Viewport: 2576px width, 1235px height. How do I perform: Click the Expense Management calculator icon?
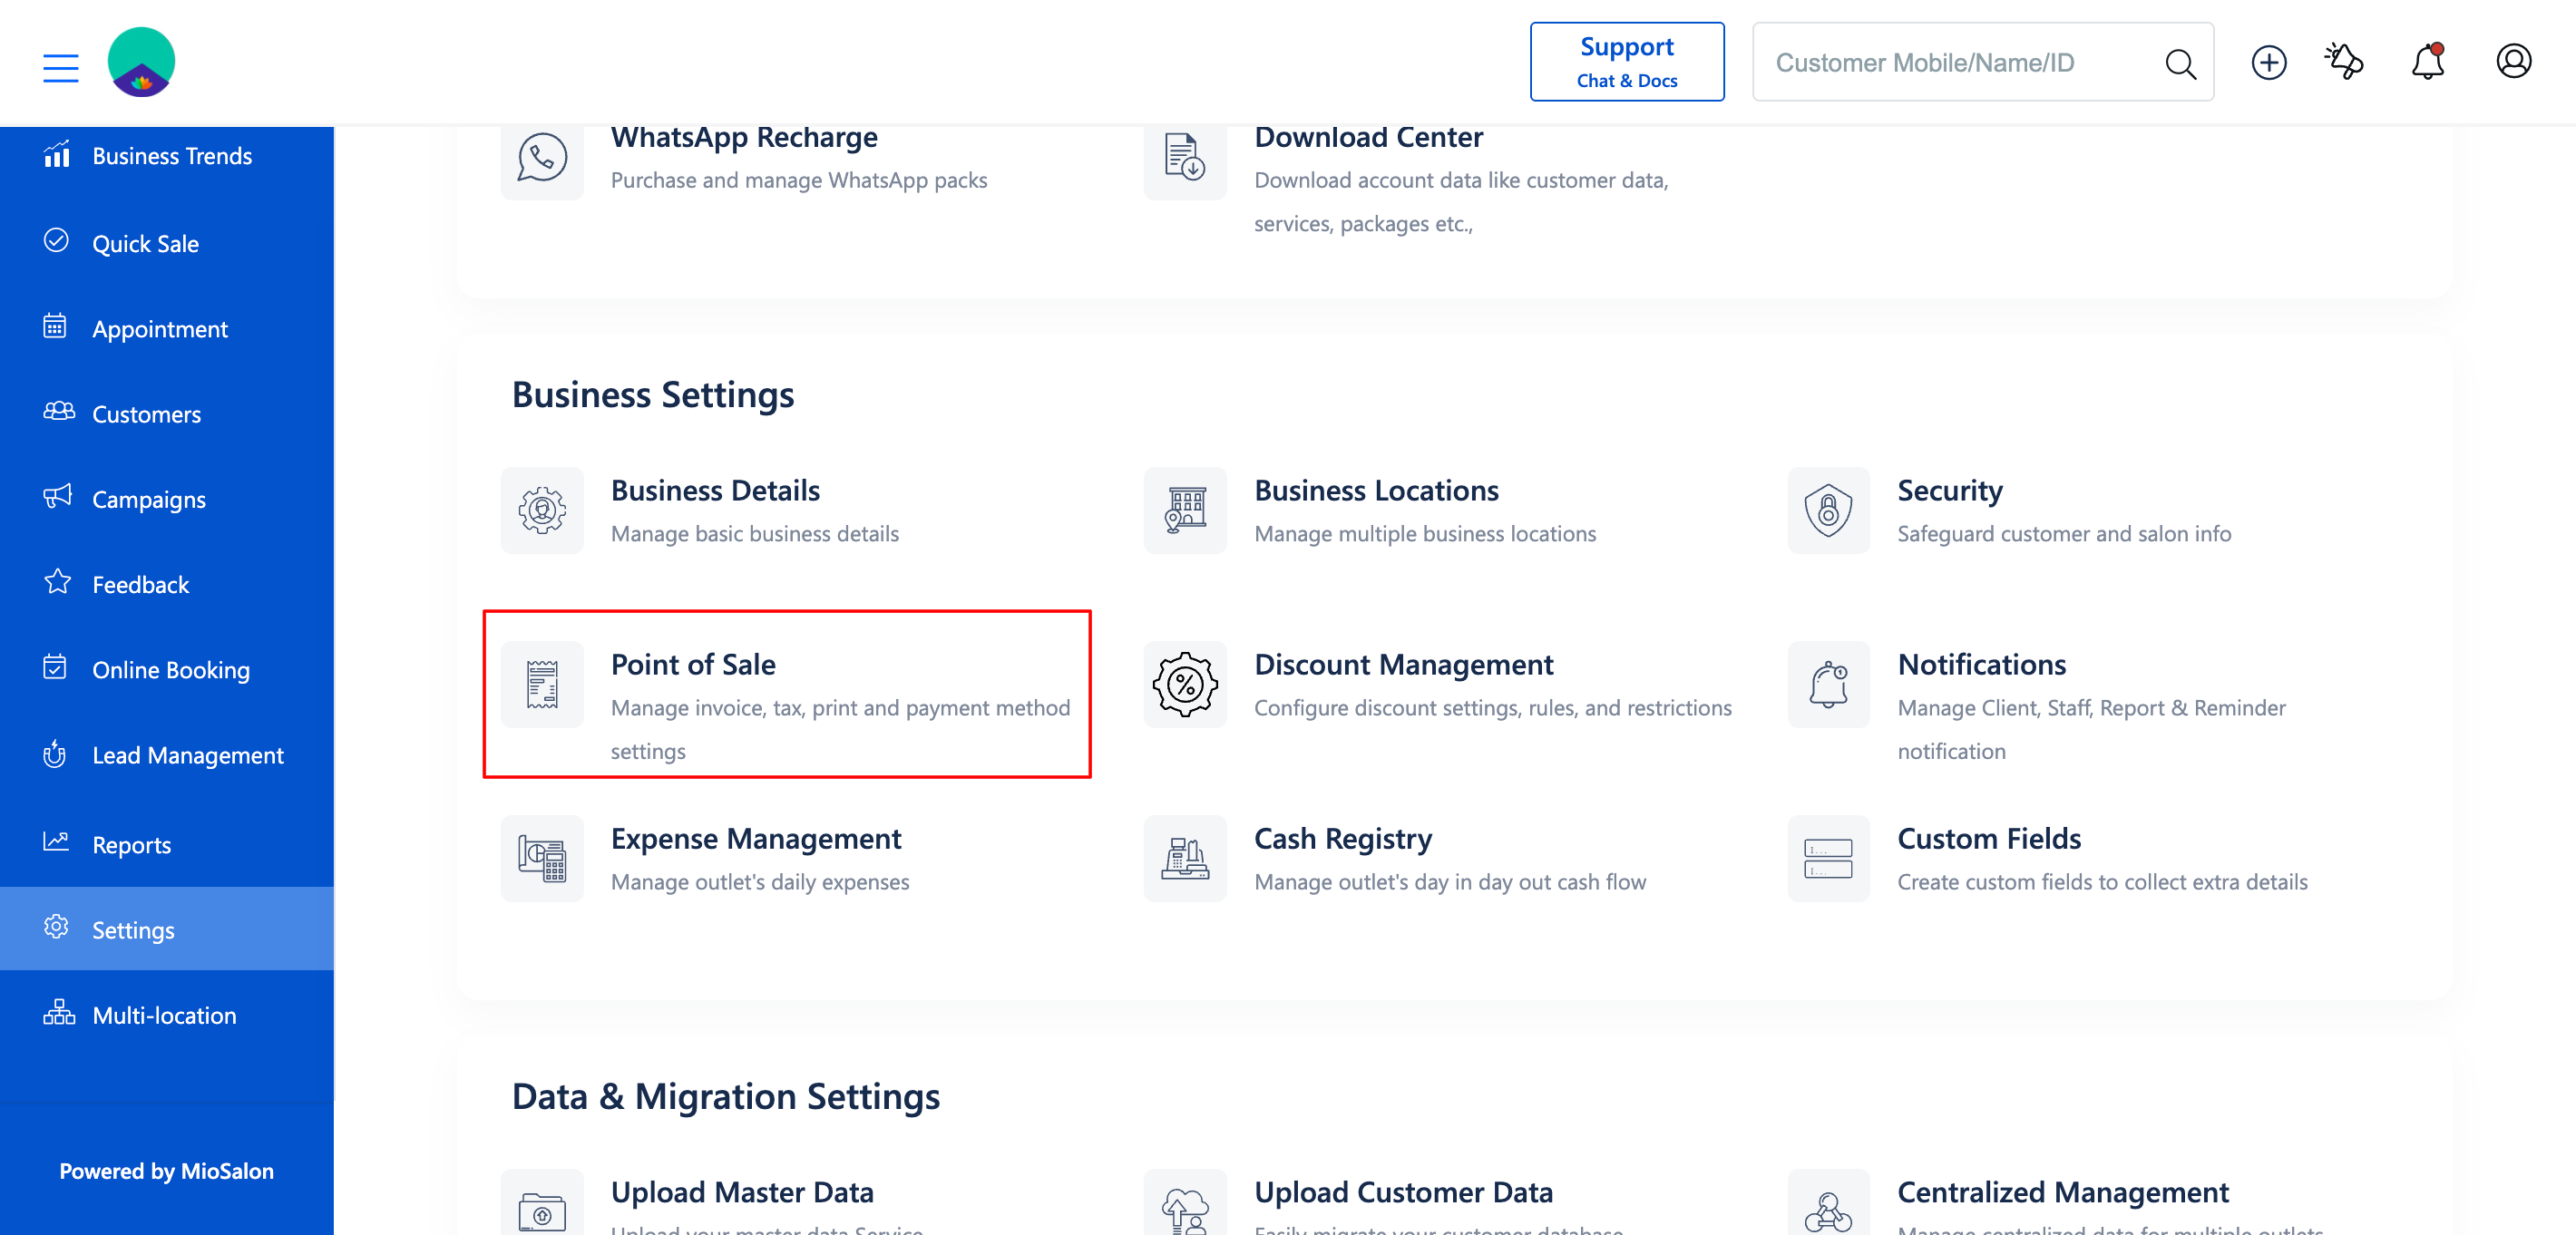coord(542,858)
